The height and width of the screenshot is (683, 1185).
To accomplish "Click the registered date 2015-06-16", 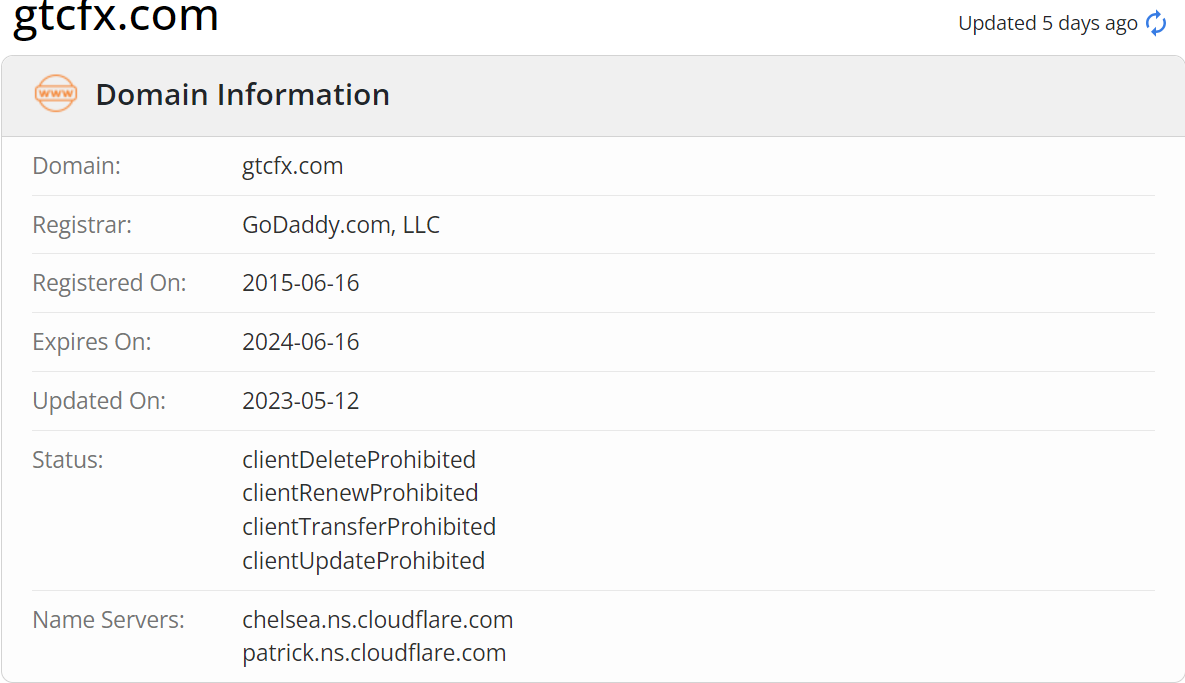I will (x=301, y=283).
